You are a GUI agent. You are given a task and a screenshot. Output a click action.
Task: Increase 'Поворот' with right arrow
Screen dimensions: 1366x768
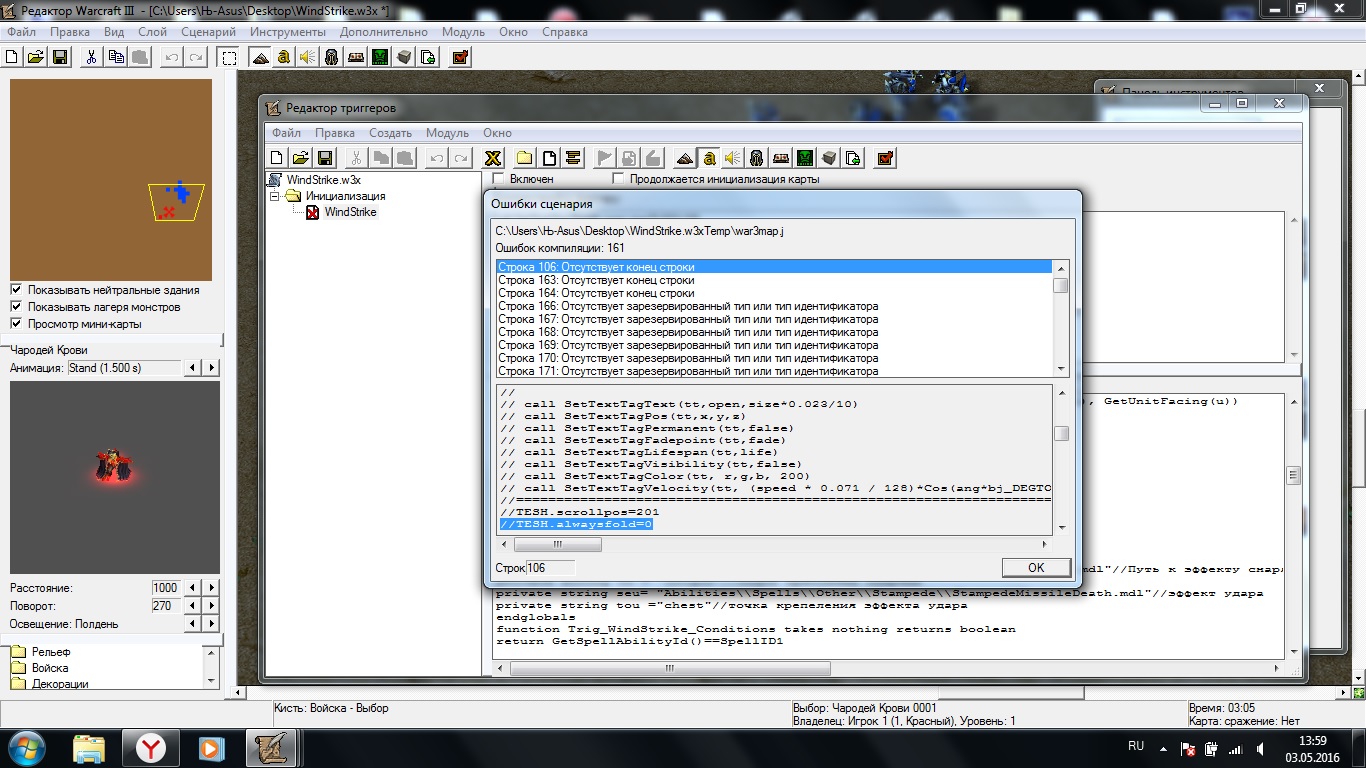[x=211, y=606]
